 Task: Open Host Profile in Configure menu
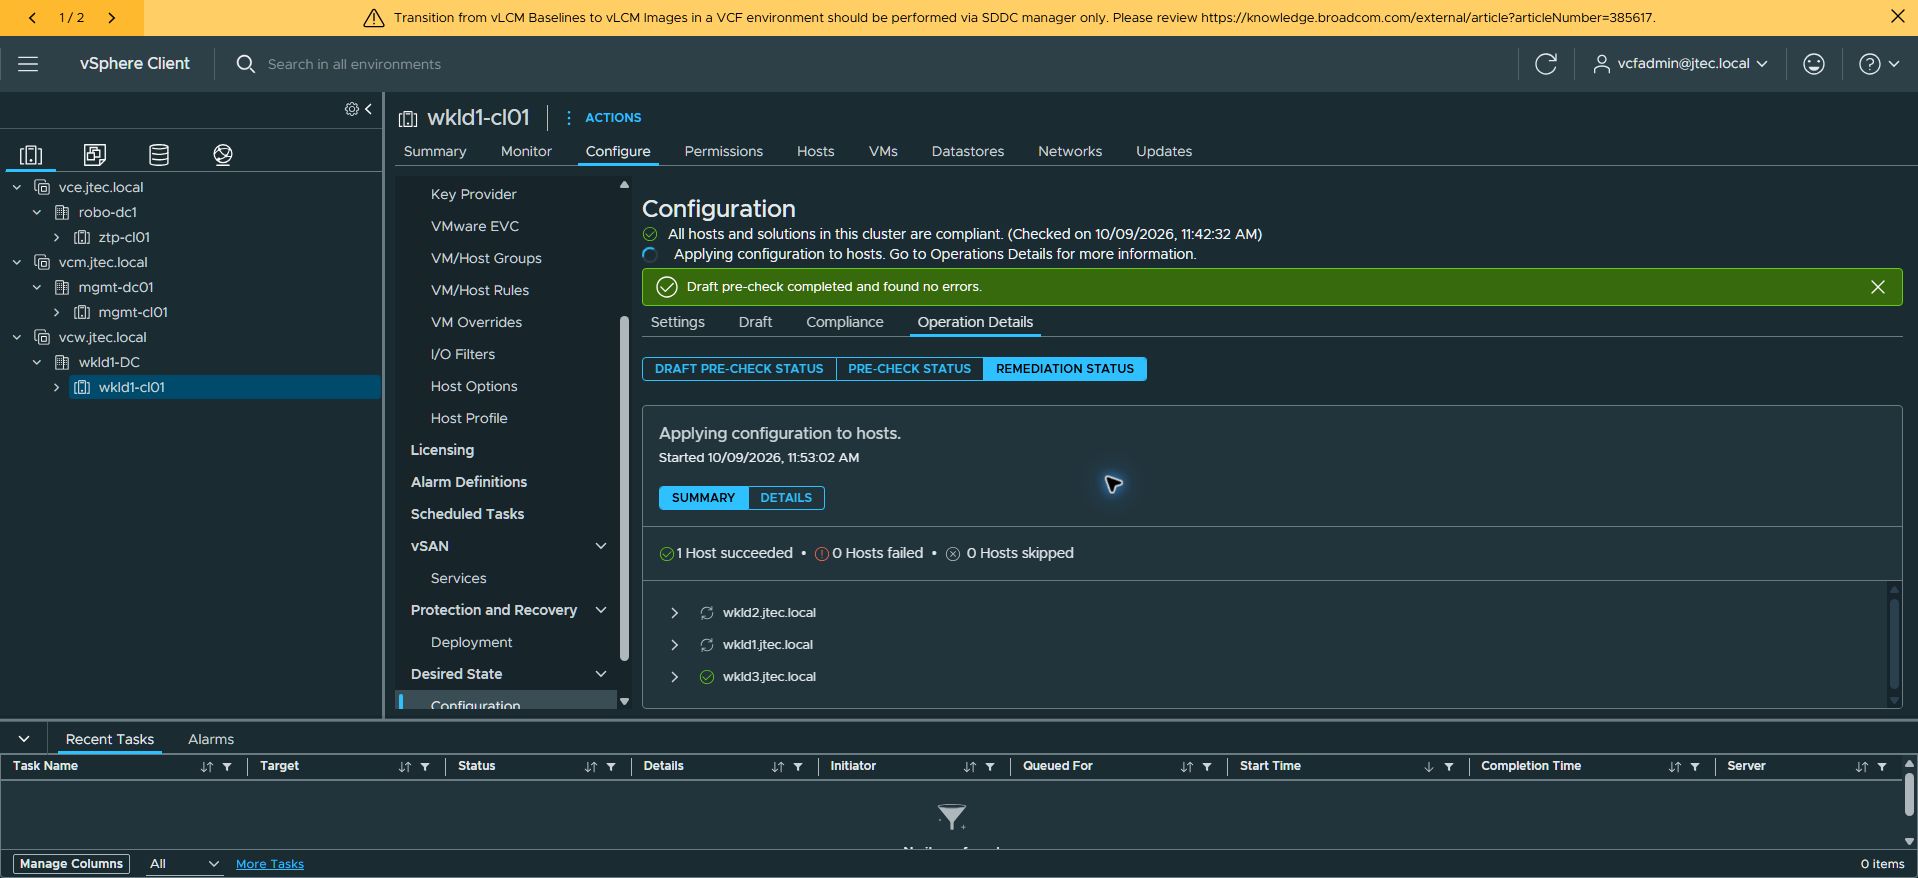click(x=469, y=418)
